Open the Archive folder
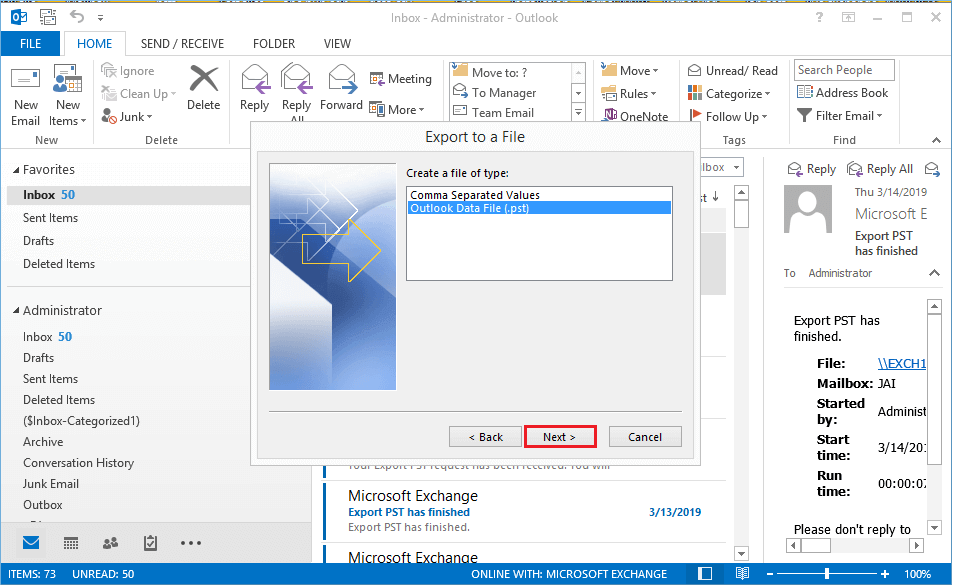This screenshot has width=955, height=587. [43, 442]
